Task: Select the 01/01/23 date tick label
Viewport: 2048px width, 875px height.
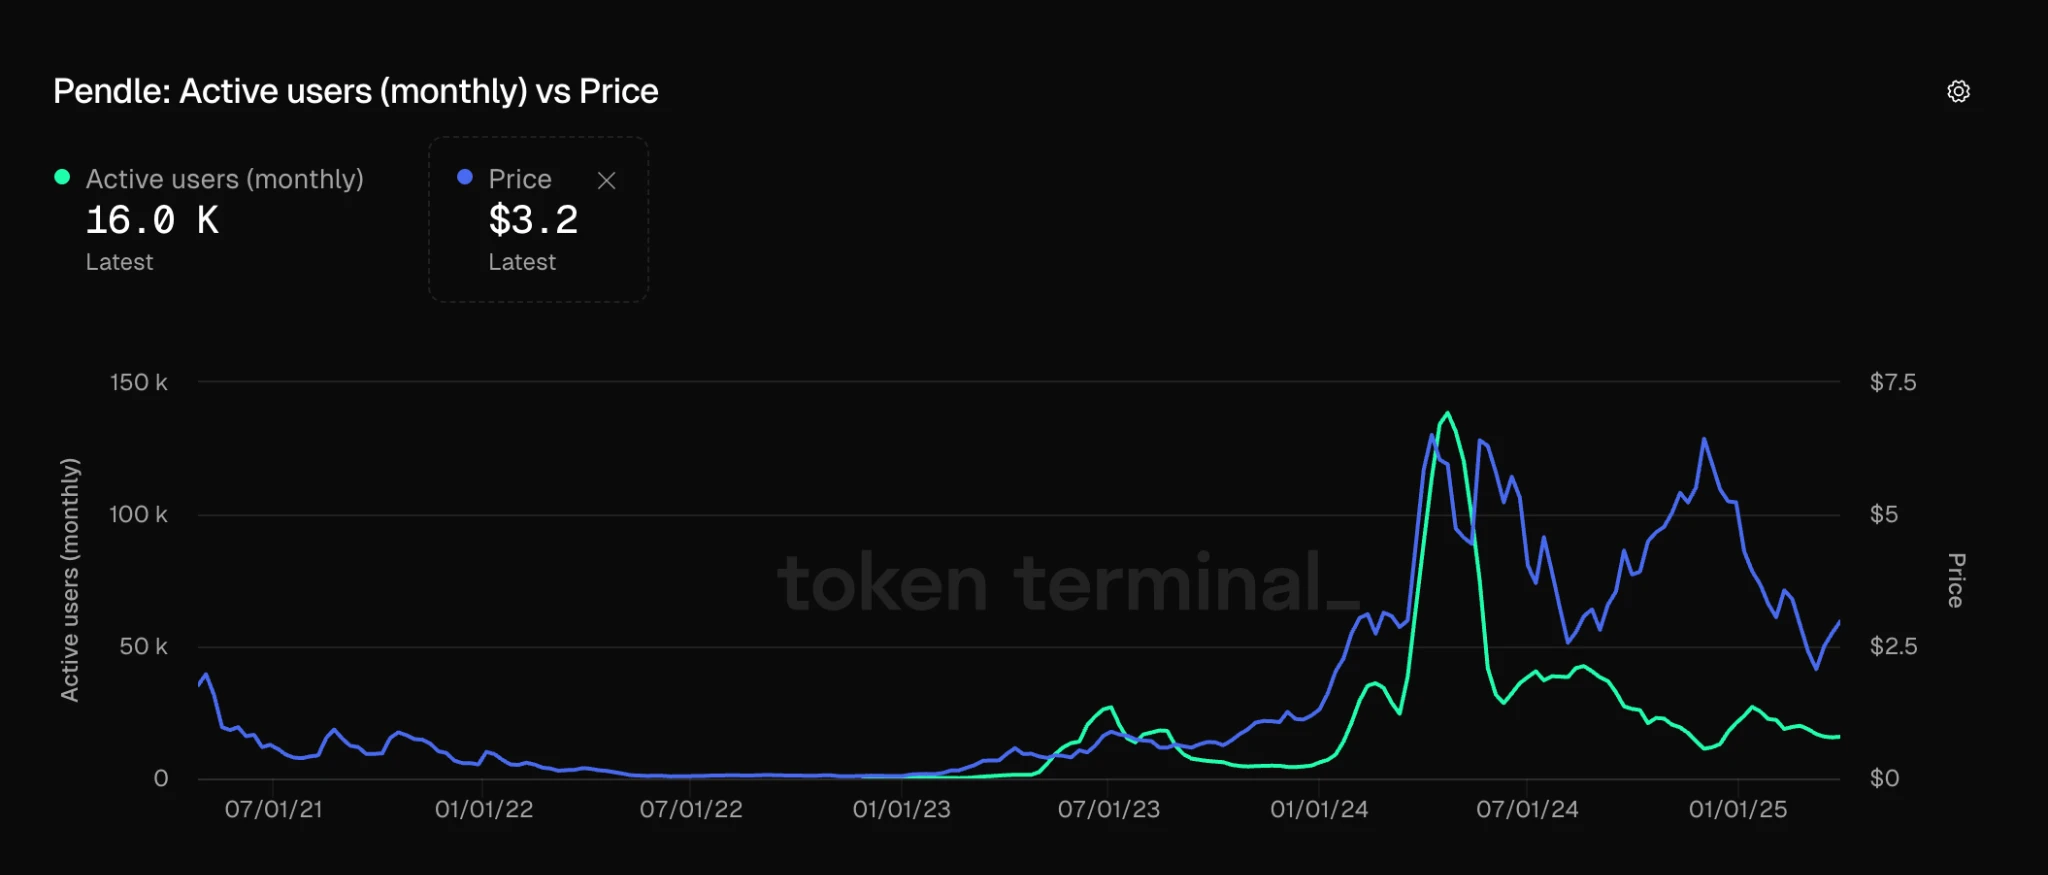Action: click(x=901, y=809)
